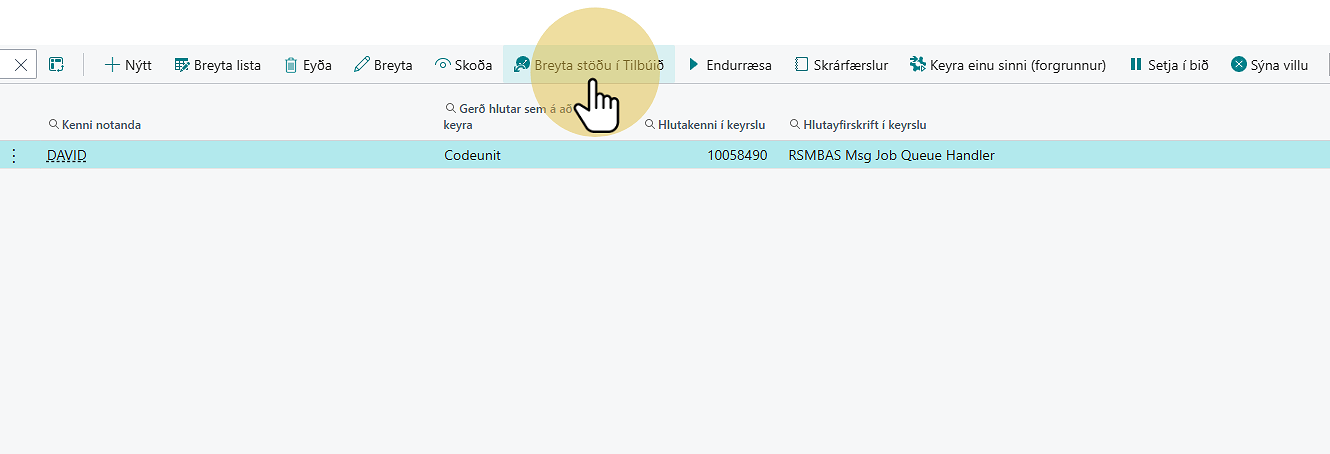Select RSMBAS Msg Job Queue Handler cell
Viewport: 1330px width, 454px height.
pos(892,155)
